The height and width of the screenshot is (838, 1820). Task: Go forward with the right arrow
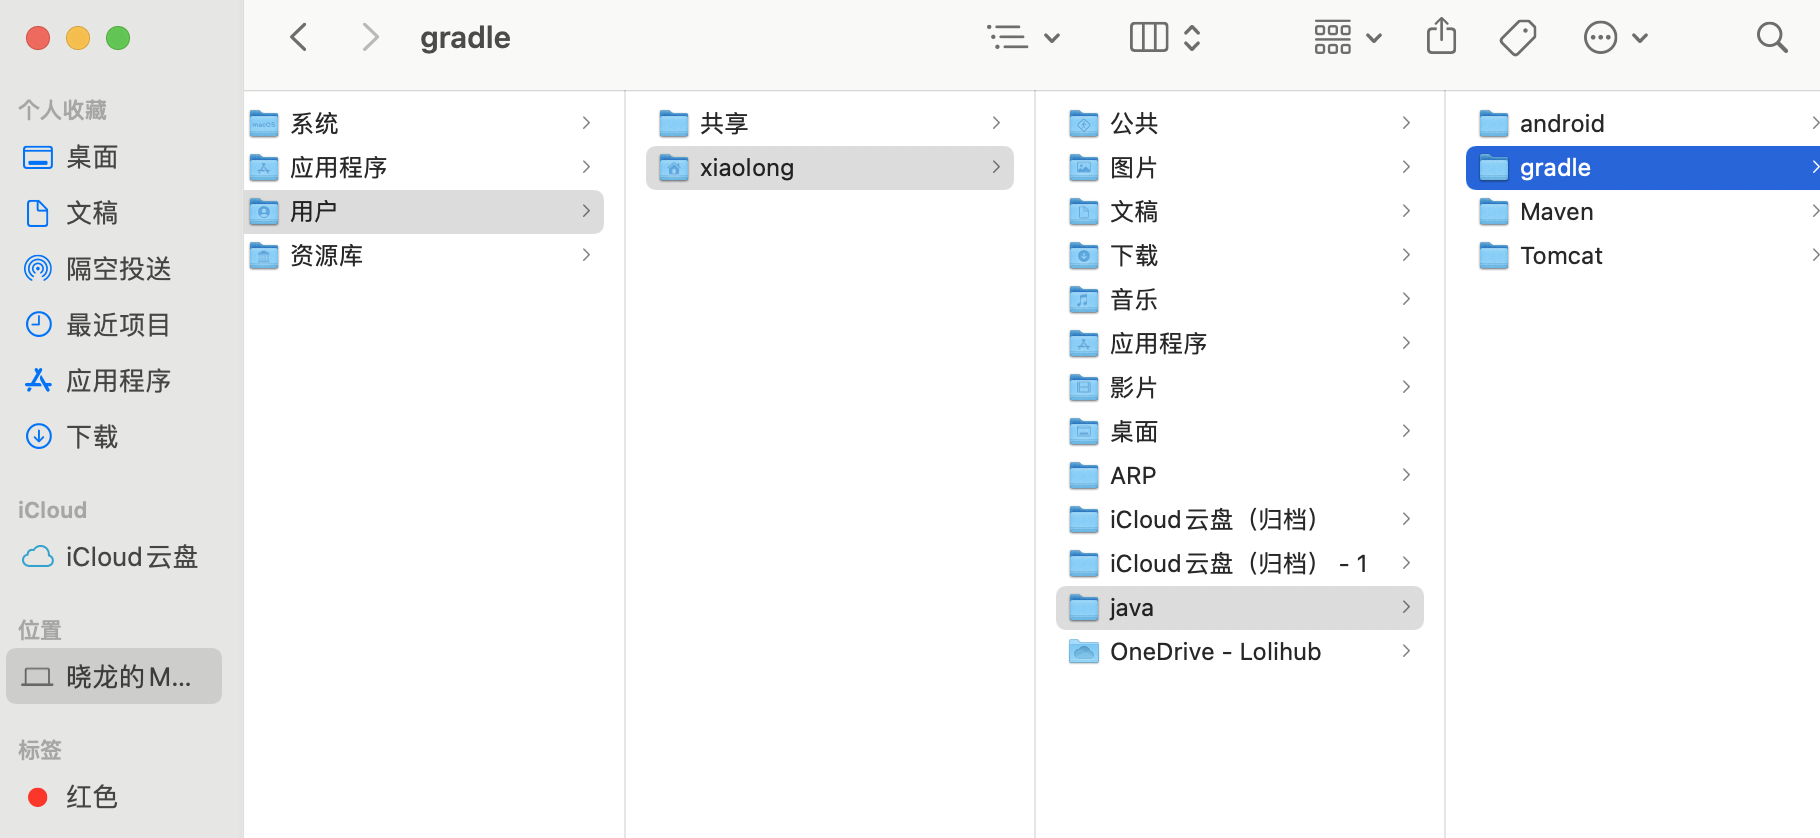click(x=370, y=38)
